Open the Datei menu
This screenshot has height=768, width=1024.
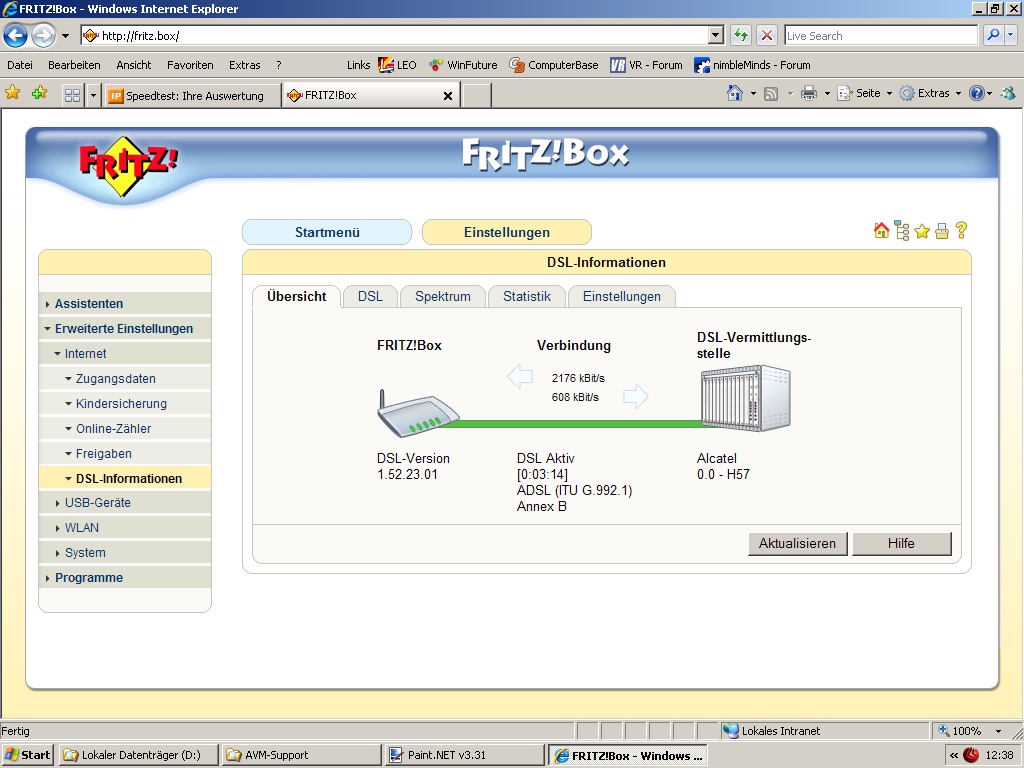pos(20,65)
